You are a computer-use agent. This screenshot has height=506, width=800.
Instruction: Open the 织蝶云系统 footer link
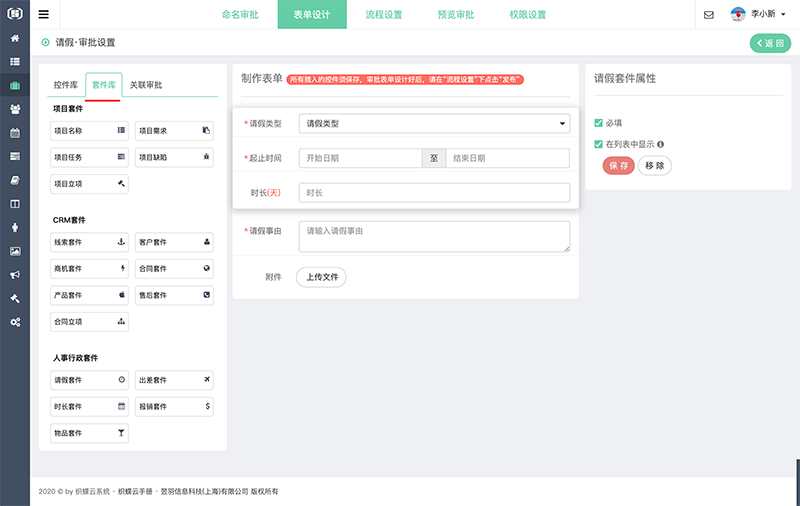pos(92,491)
